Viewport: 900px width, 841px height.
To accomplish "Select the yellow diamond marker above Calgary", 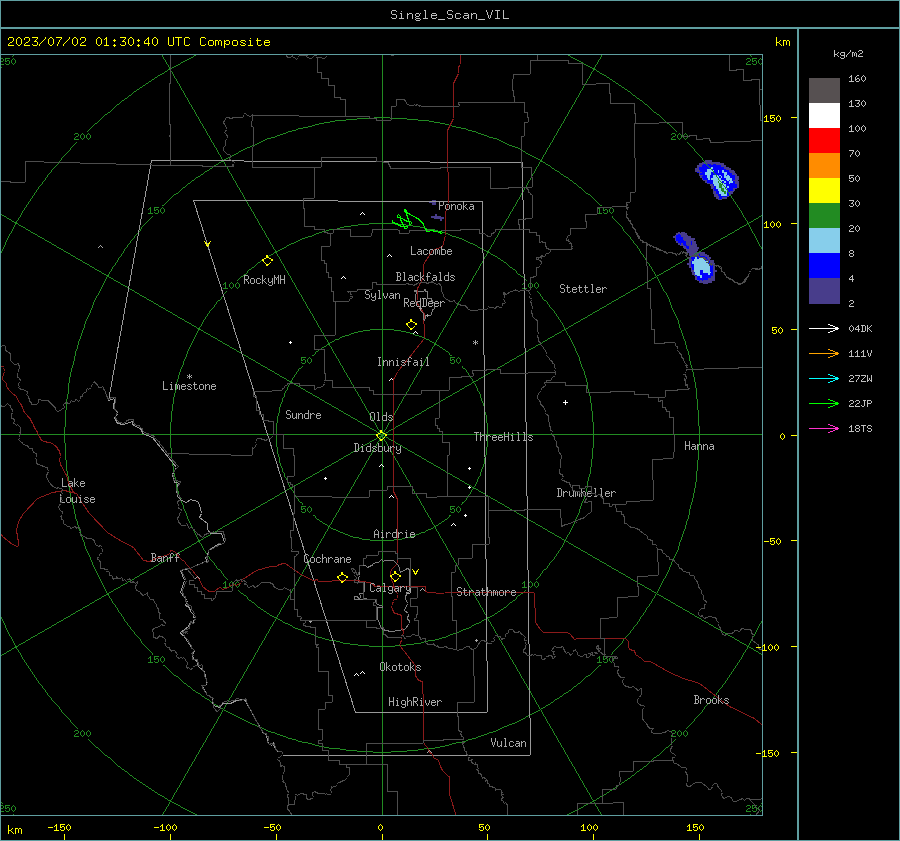I will pos(395,576).
